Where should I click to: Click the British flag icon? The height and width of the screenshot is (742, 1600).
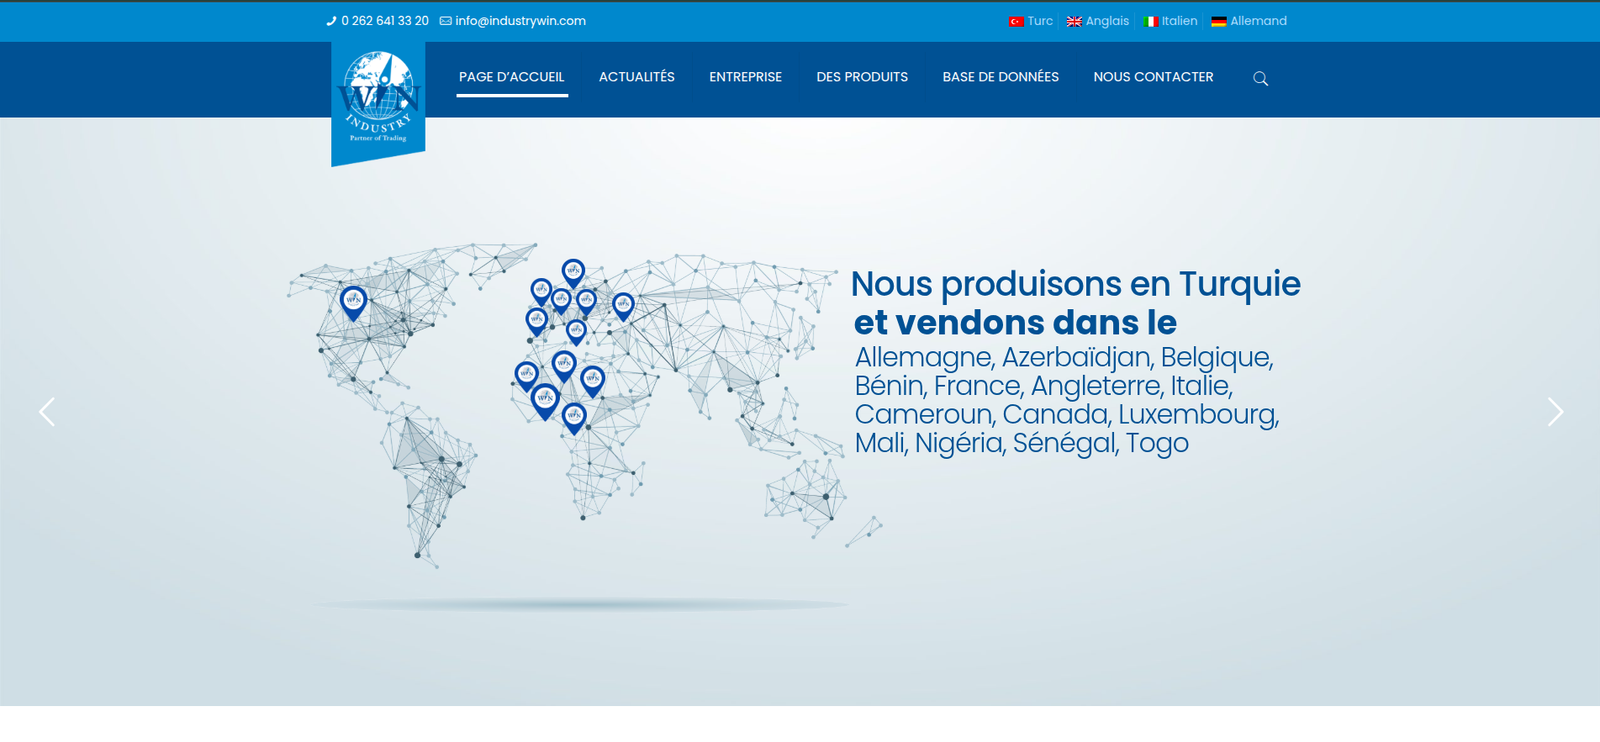[x=1074, y=21]
